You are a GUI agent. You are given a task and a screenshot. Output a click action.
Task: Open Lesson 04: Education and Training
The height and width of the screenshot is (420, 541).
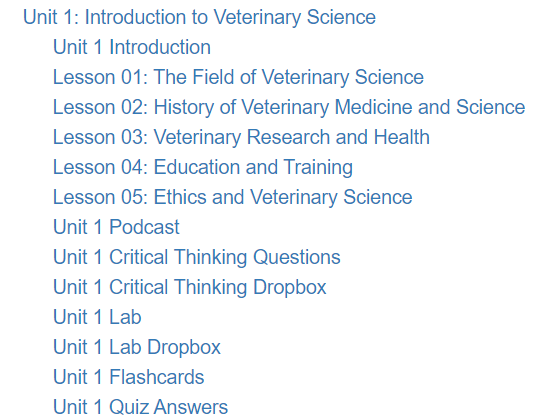pos(203,167)
